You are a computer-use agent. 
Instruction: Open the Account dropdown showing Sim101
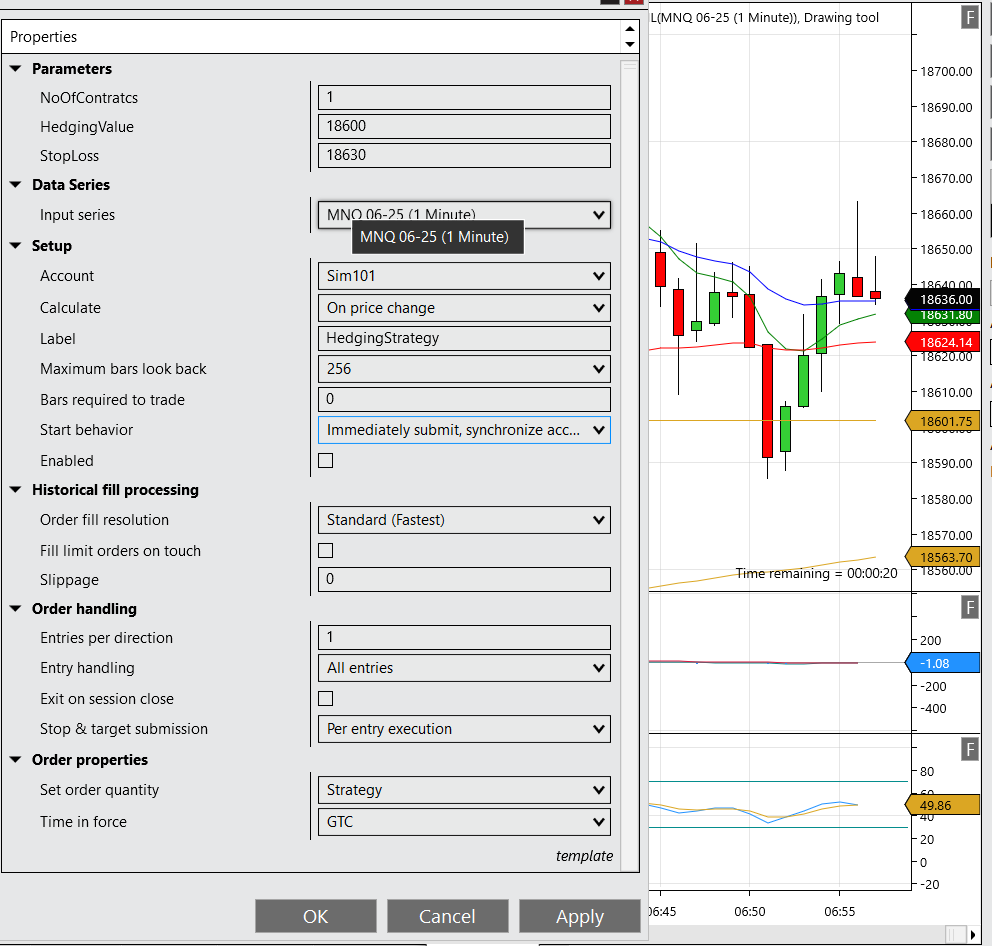click(464, 276)
